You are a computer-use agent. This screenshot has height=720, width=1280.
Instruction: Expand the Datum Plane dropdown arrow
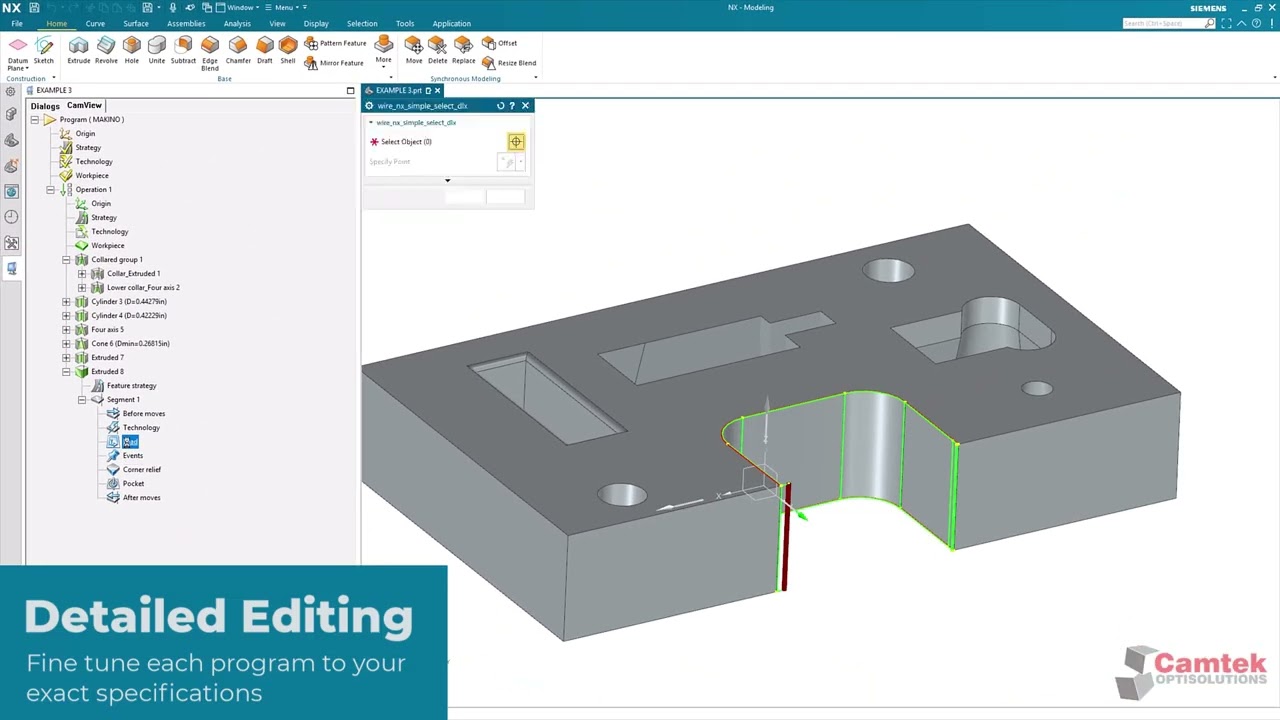point(27,68)
